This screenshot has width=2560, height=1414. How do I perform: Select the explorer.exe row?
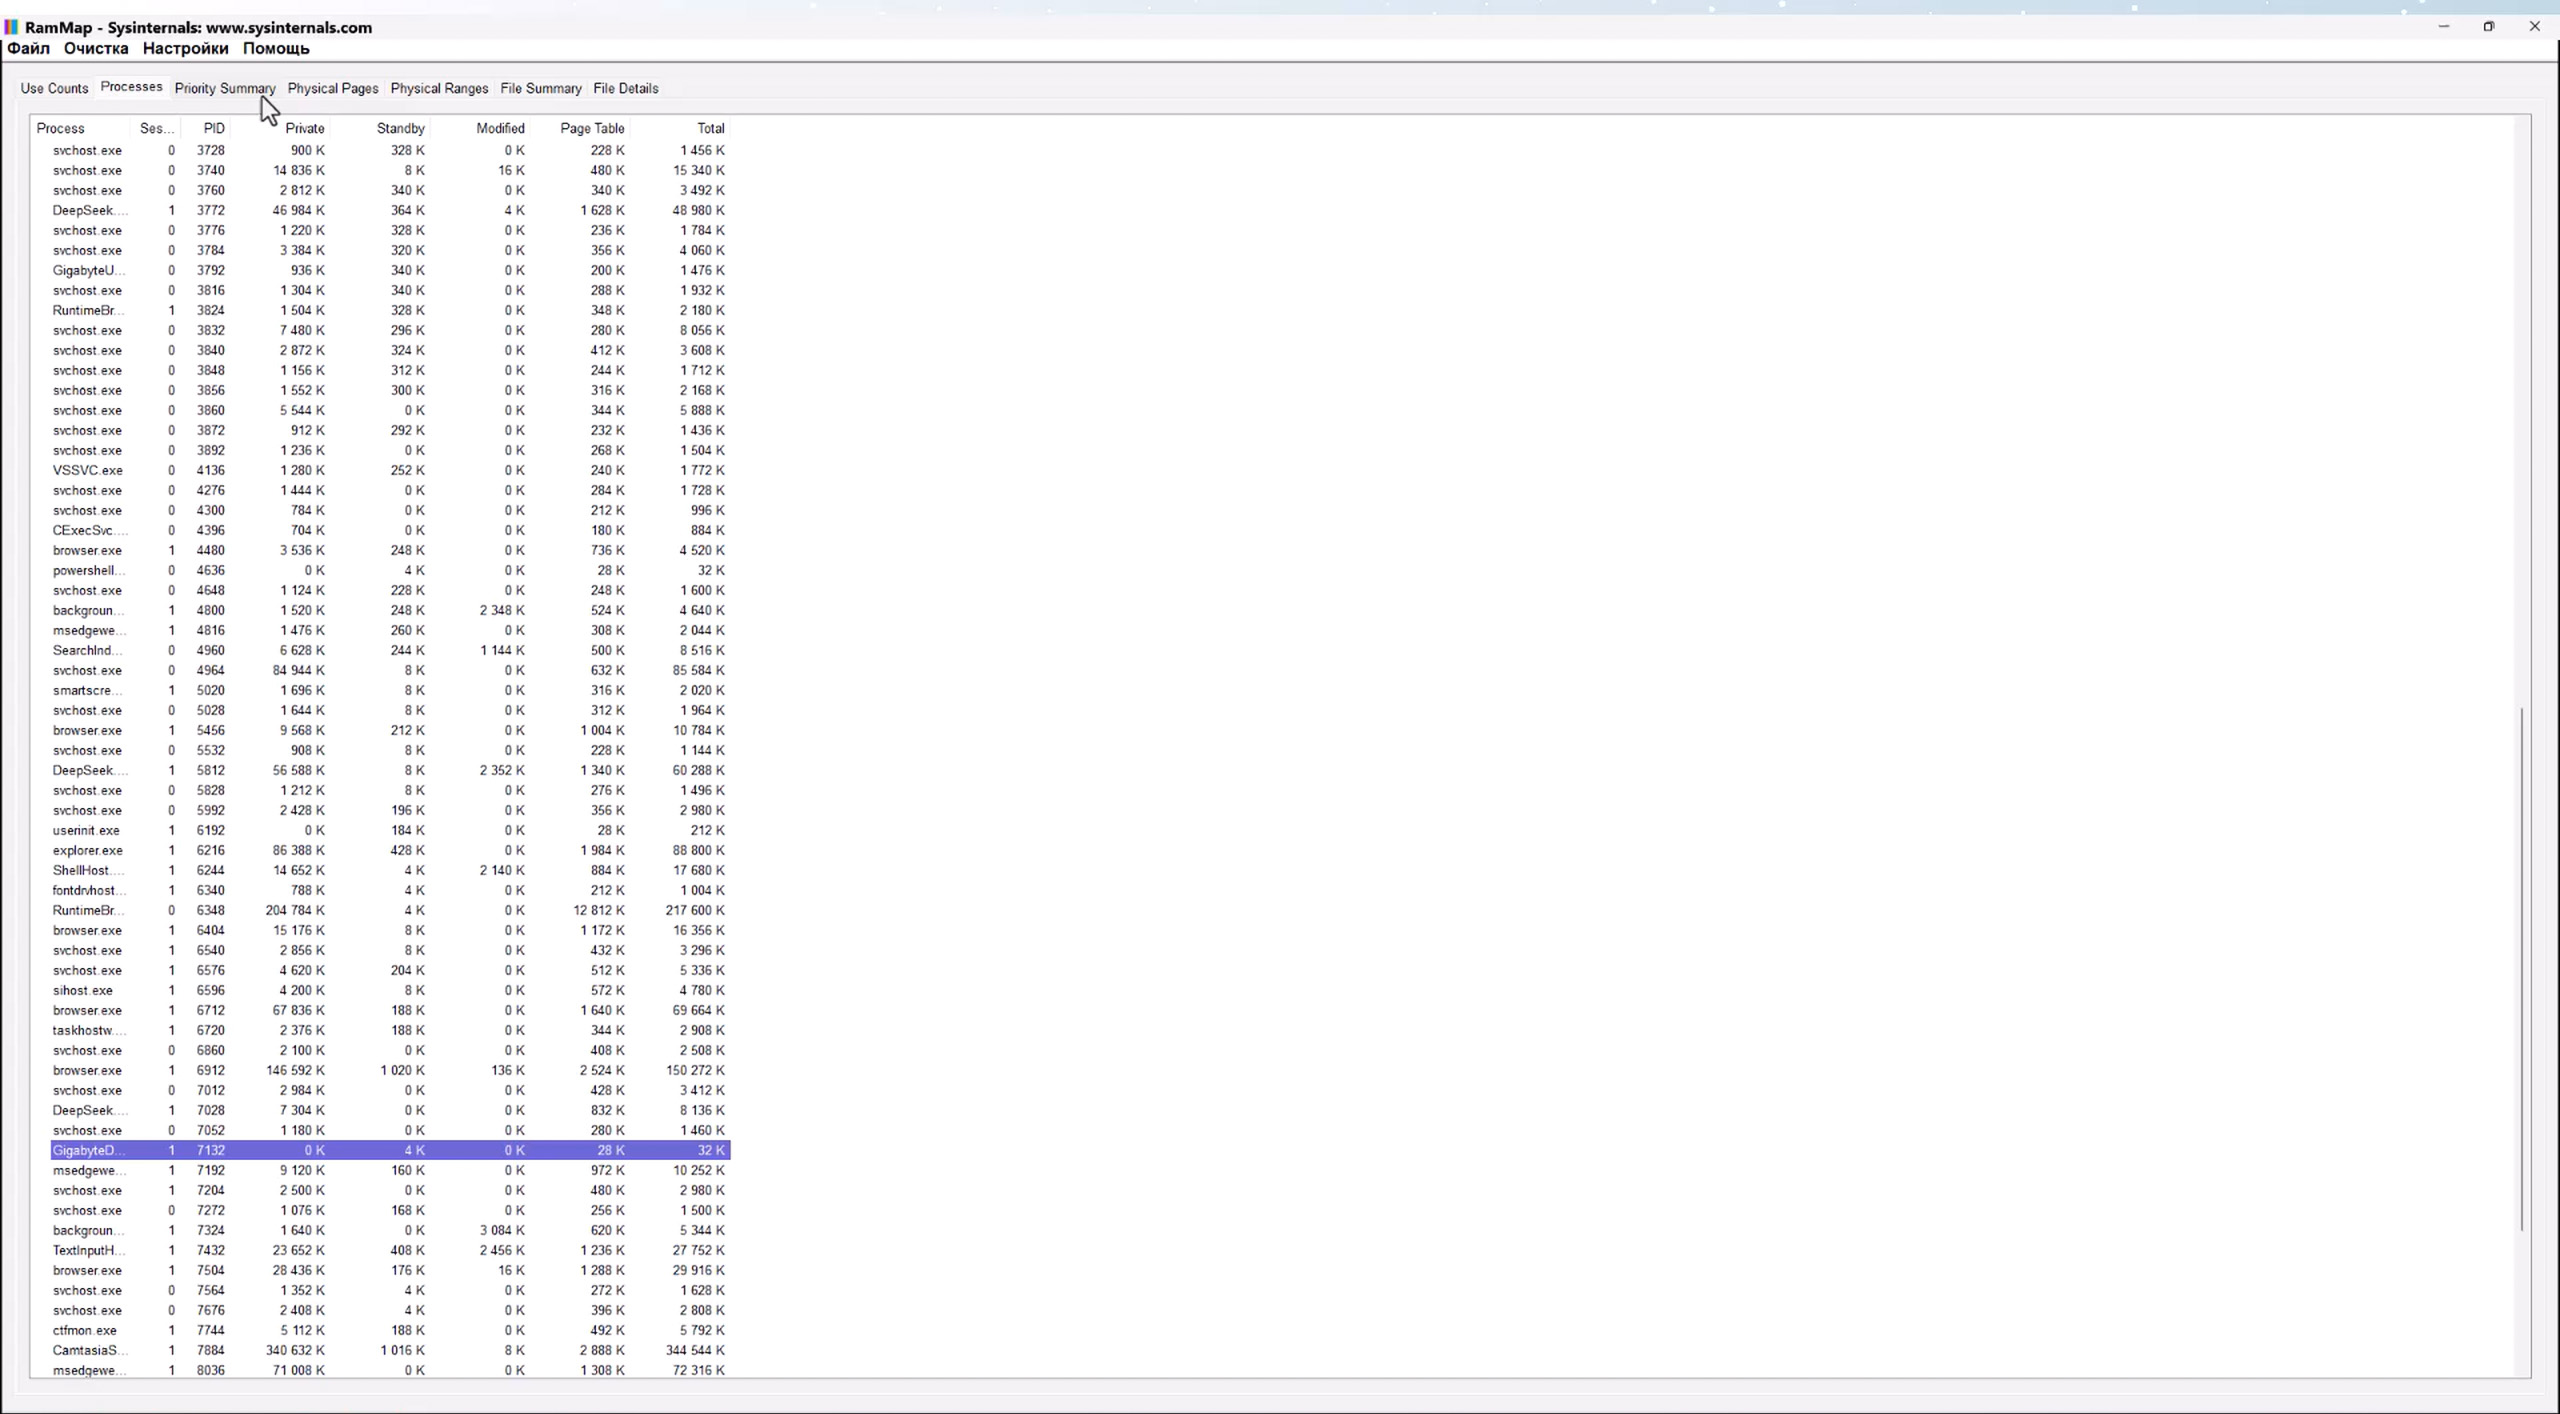[390, 850]
